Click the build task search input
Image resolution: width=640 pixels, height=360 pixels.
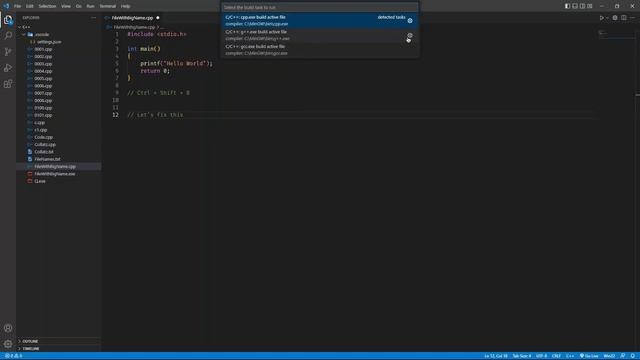click(x=320, y=7)
